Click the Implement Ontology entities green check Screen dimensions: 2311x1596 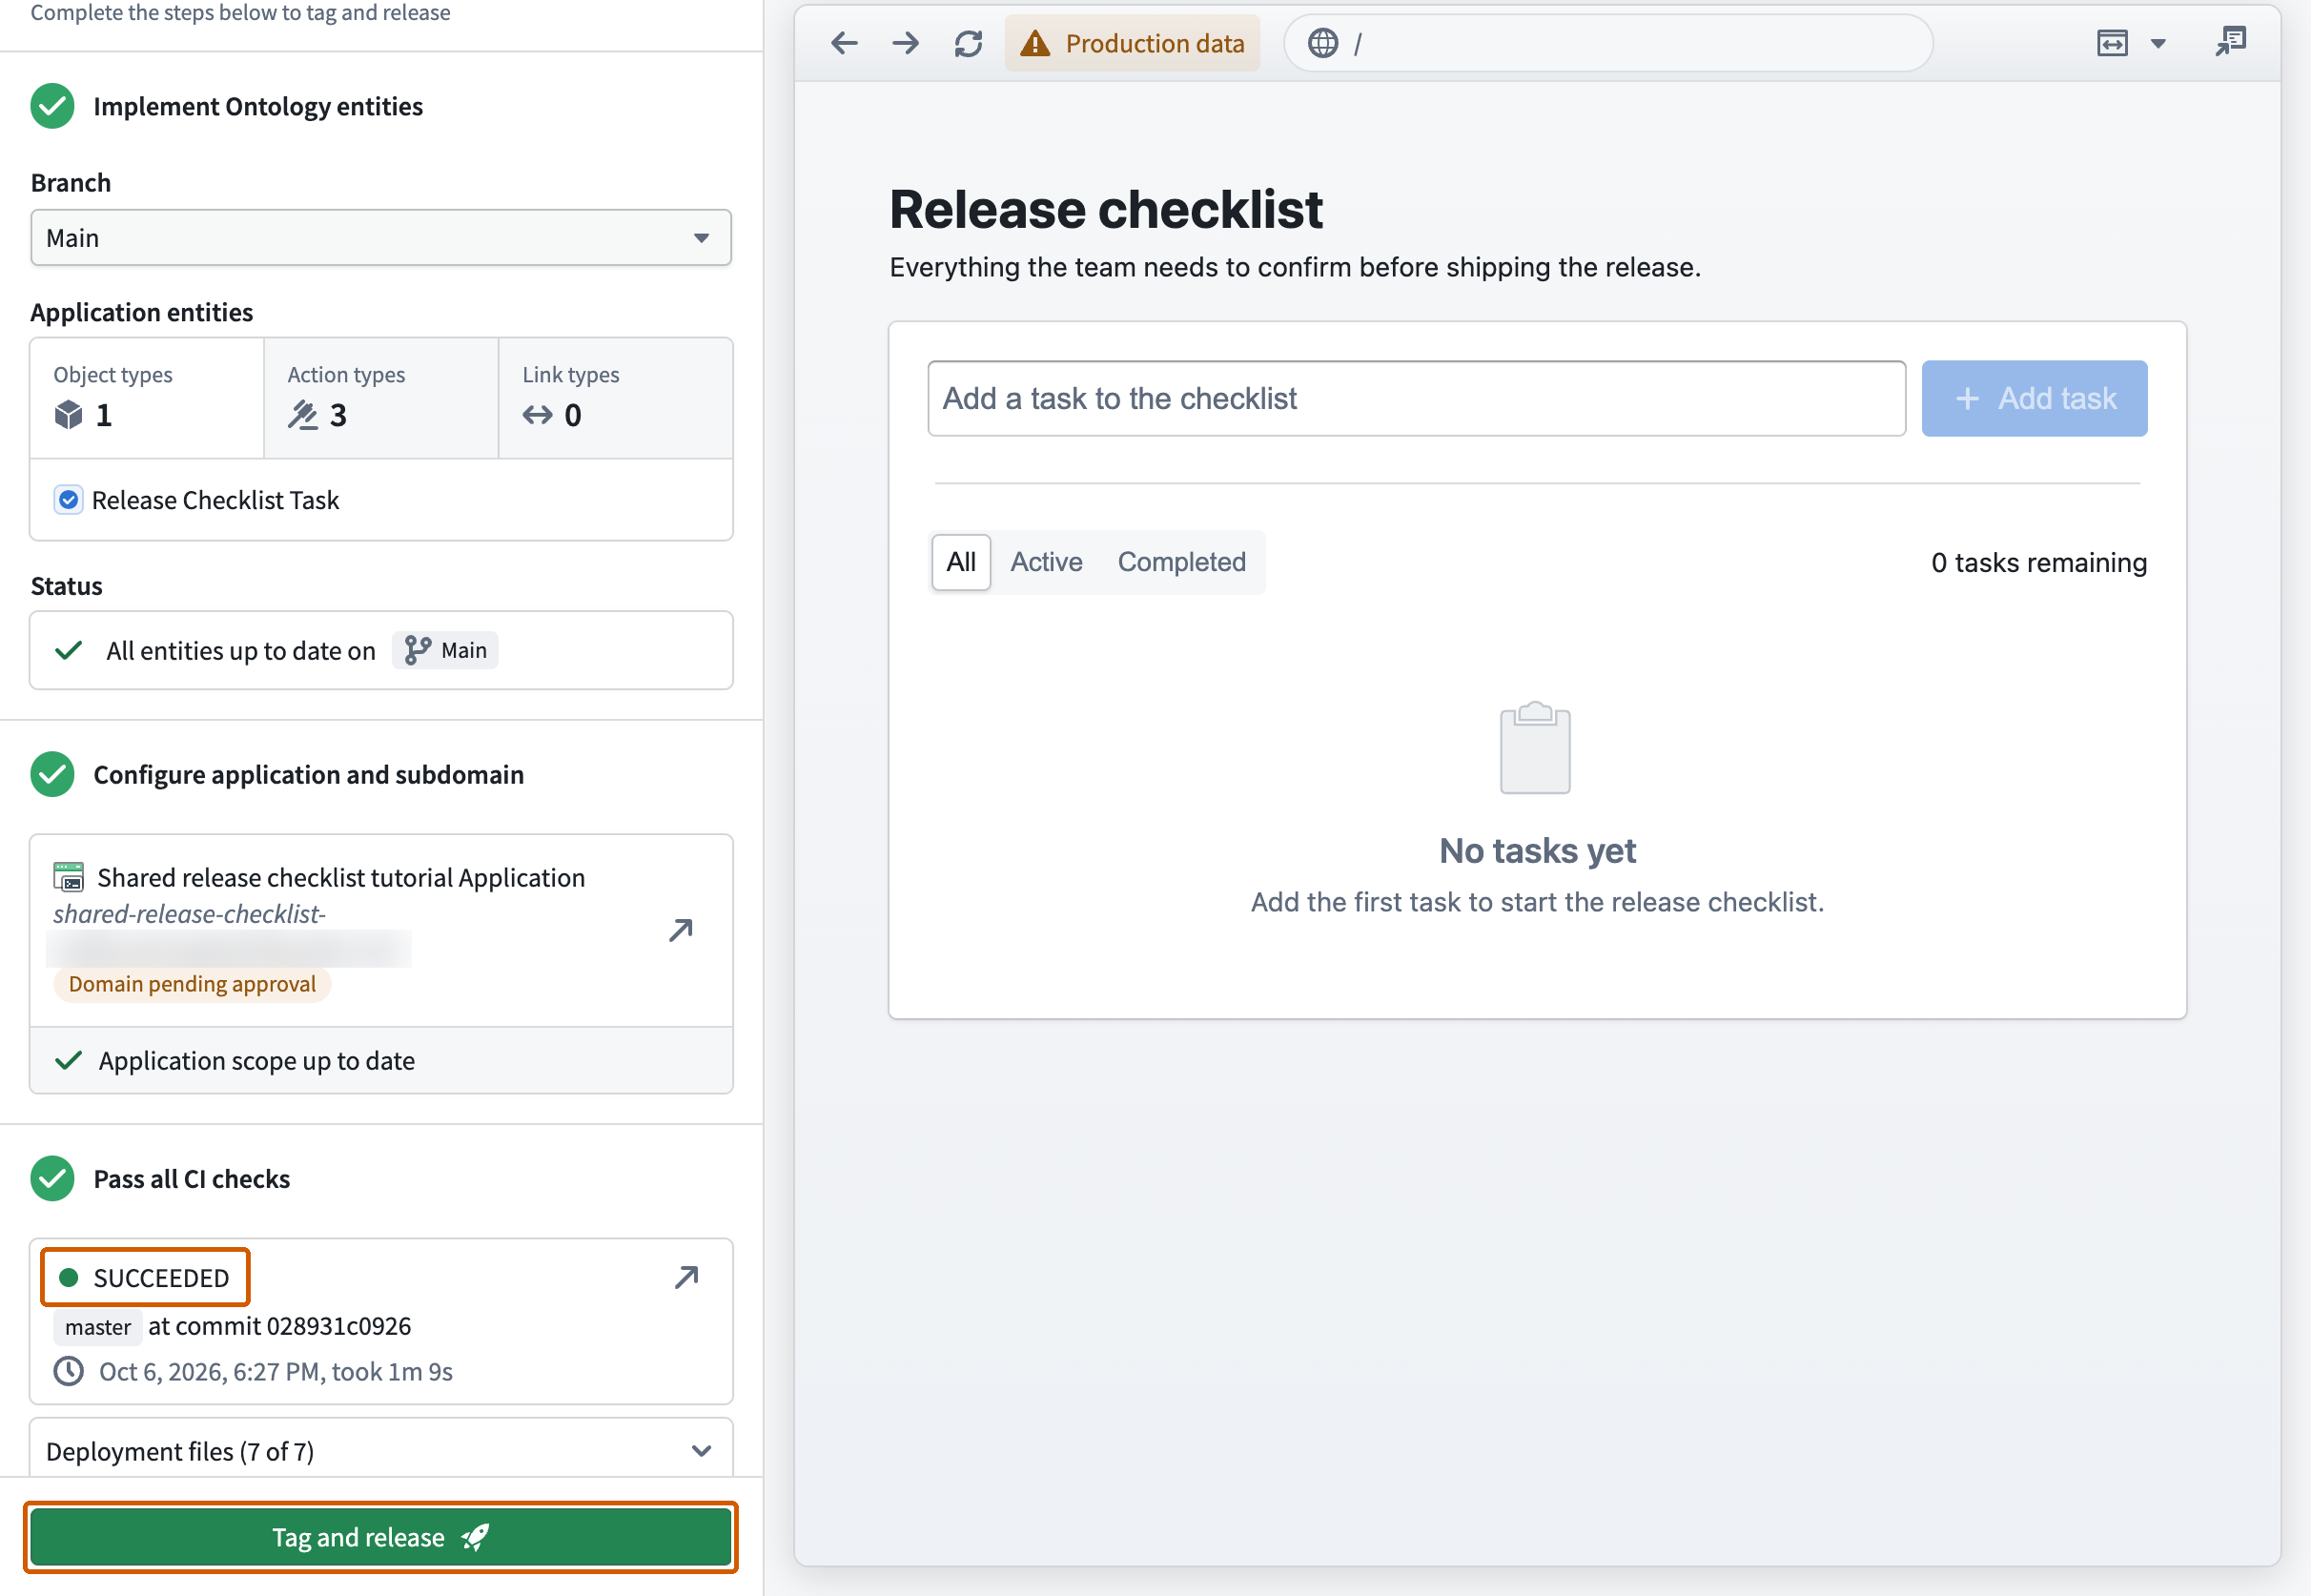coord(52,106)
